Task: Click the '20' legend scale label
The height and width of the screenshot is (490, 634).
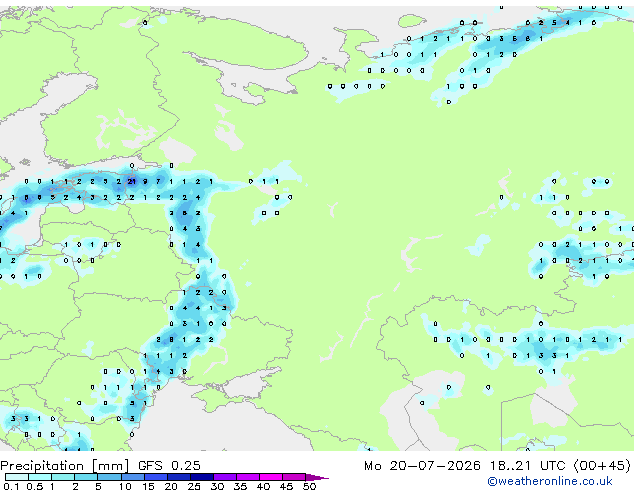Action: coord(171,486)
